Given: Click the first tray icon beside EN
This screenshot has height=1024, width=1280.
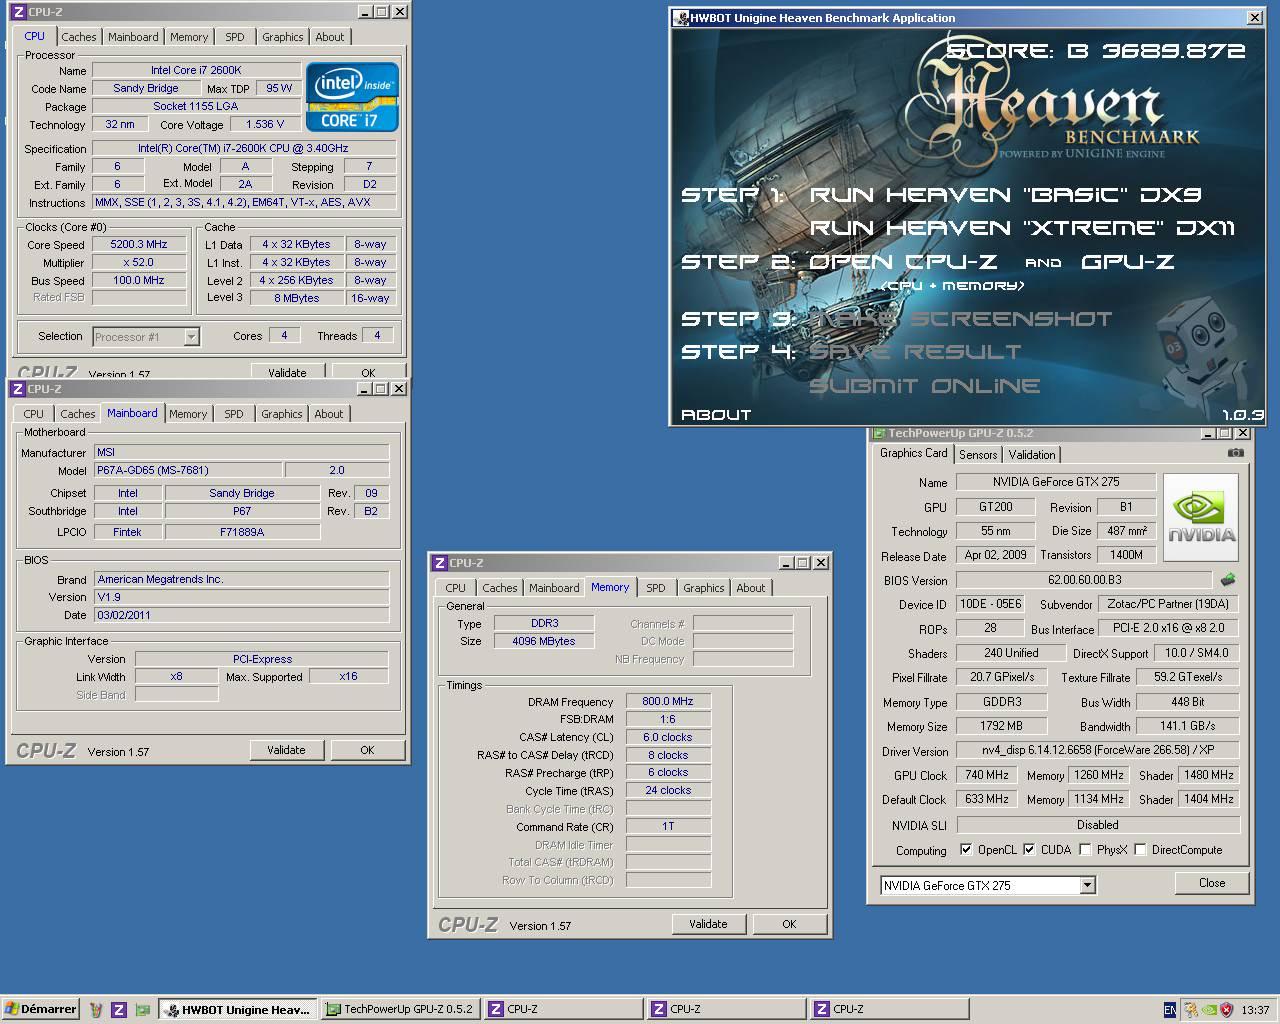Looking at the screenshot, I should pos(1191,1010).
